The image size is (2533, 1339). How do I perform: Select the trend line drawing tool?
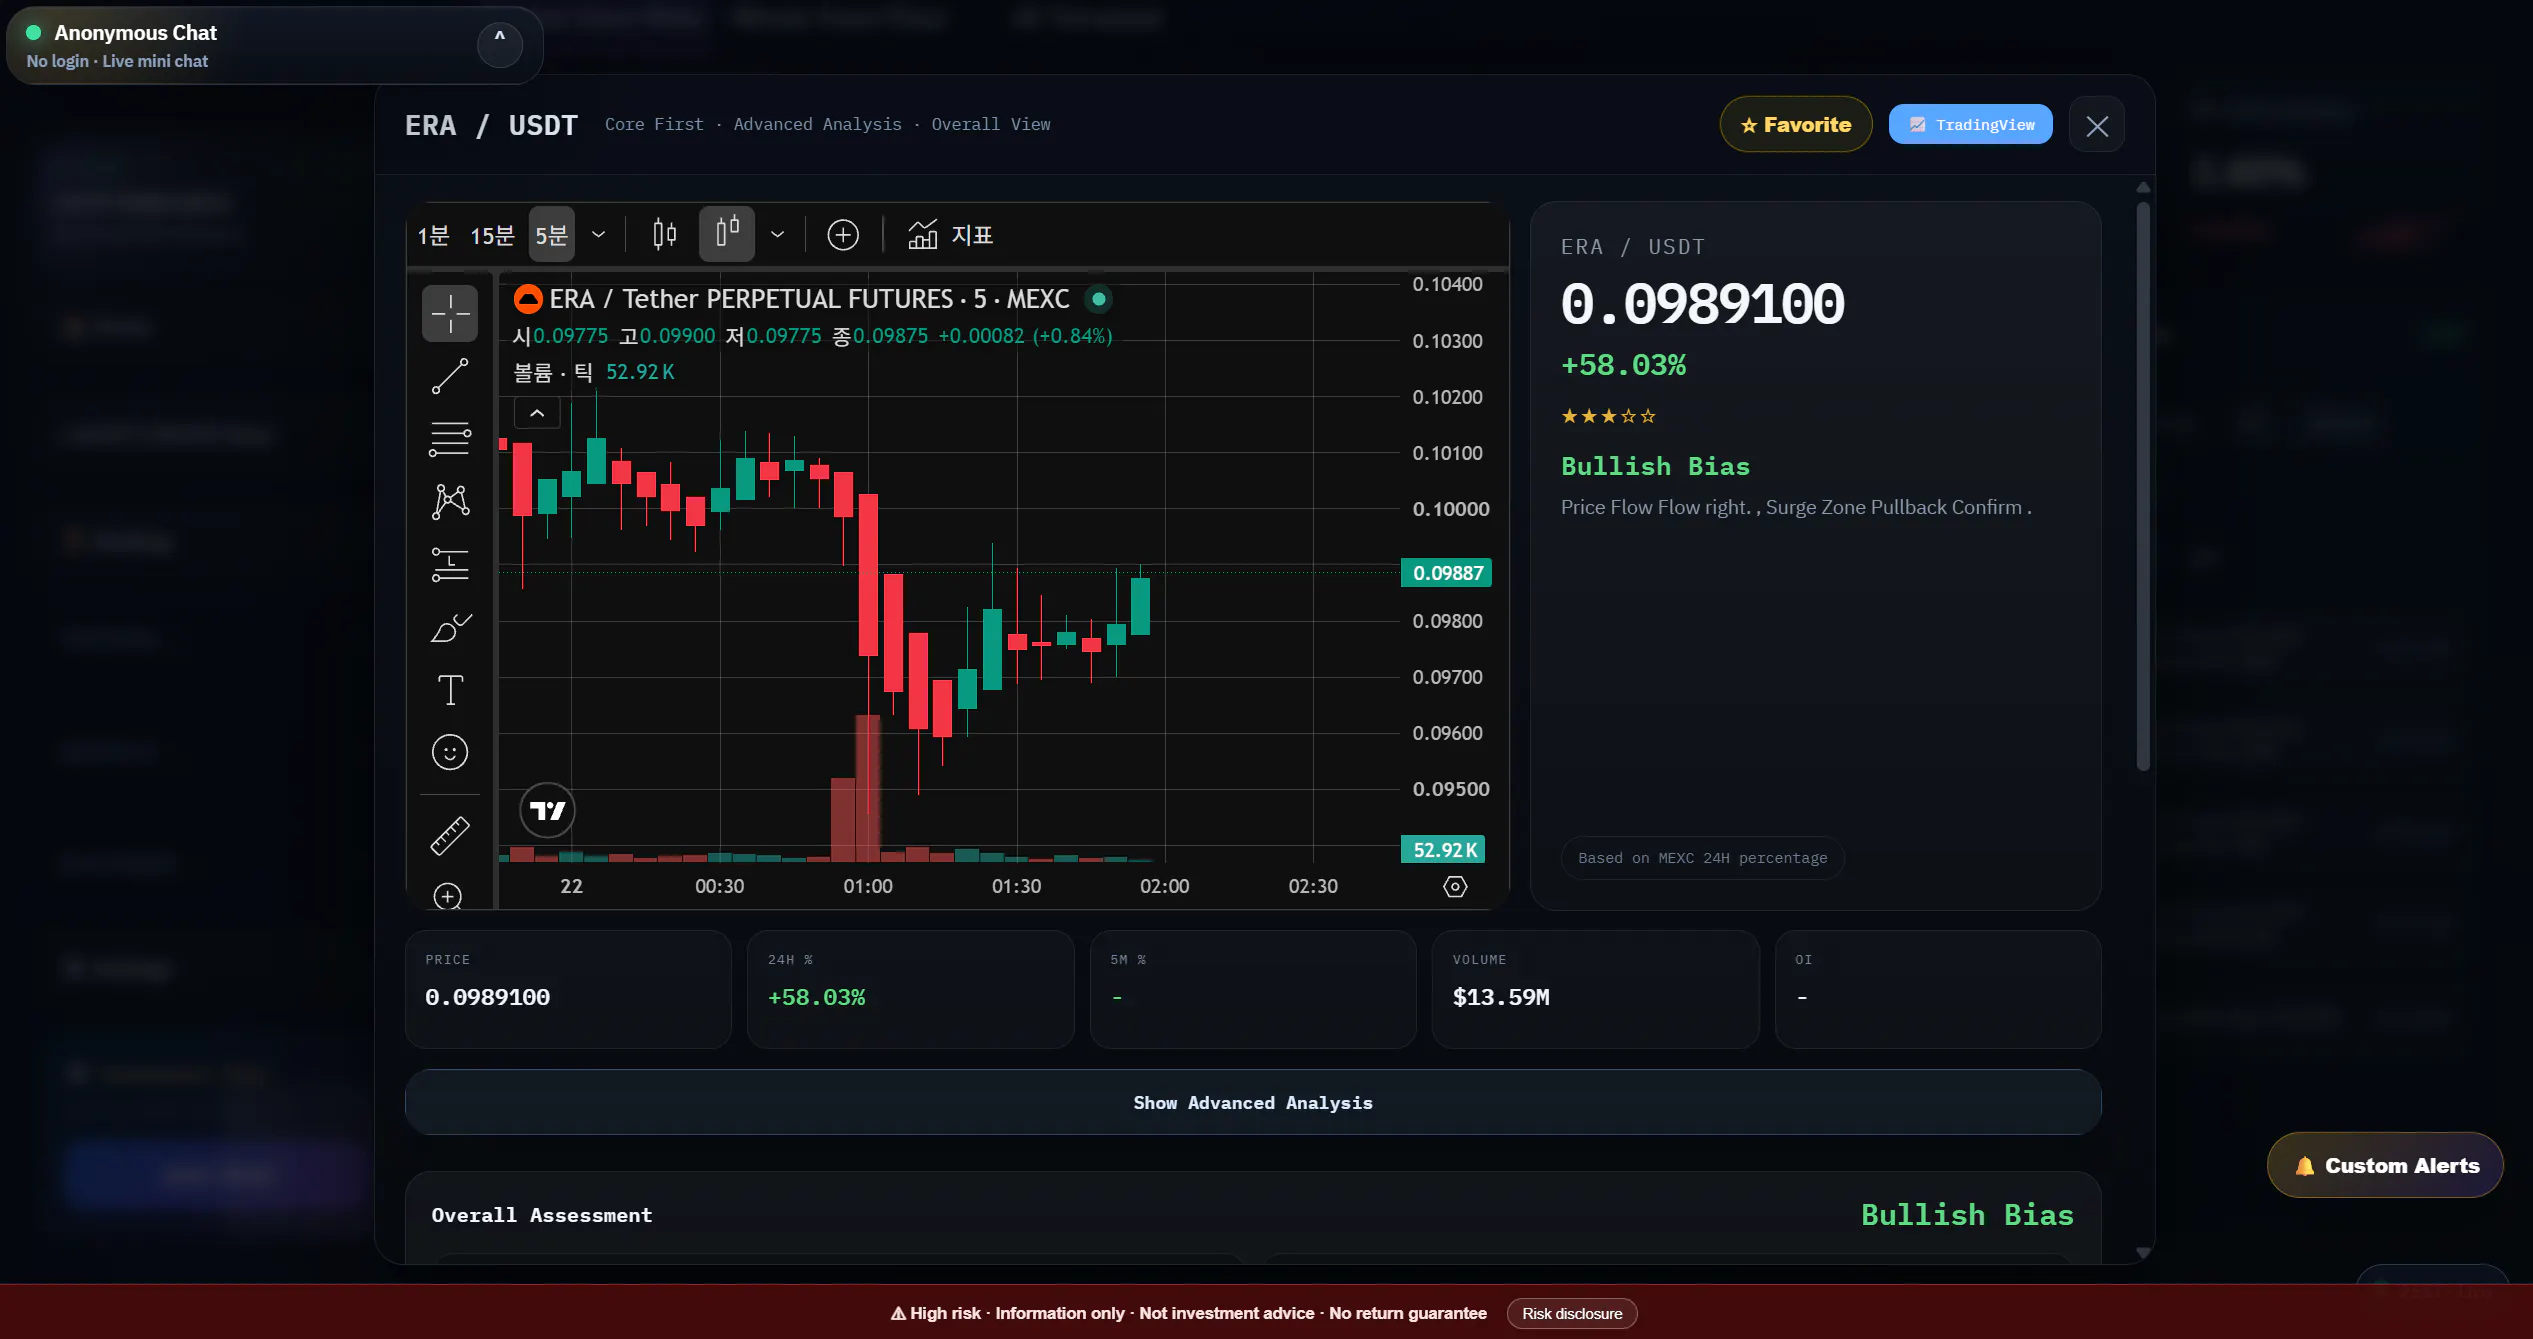[x=450, y=376]
